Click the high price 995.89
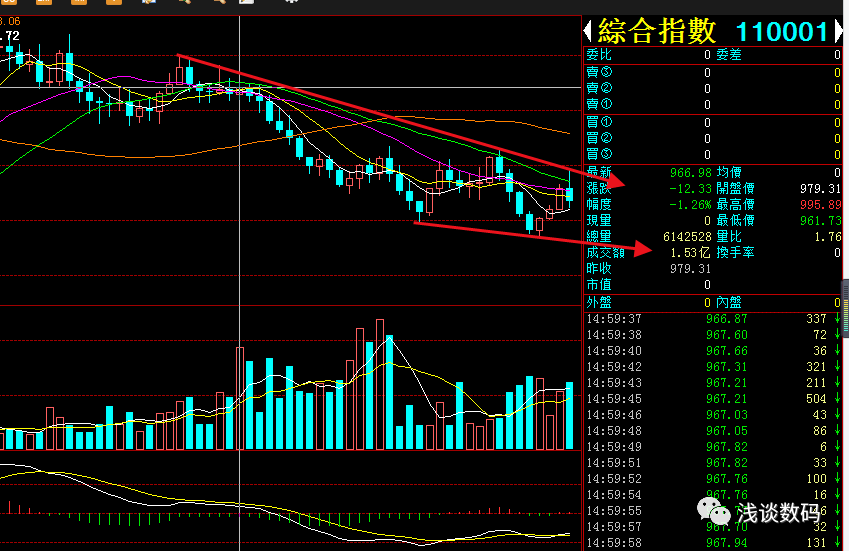This screenshot has width=849, height=551. point(821,205)
